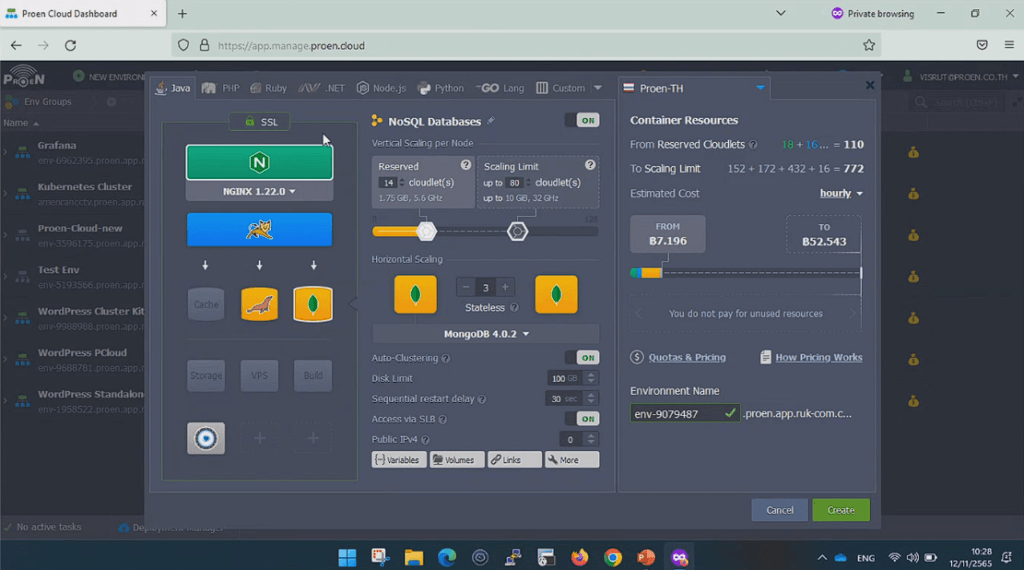Switch to the .NET tab

click(x=321, y=88)
